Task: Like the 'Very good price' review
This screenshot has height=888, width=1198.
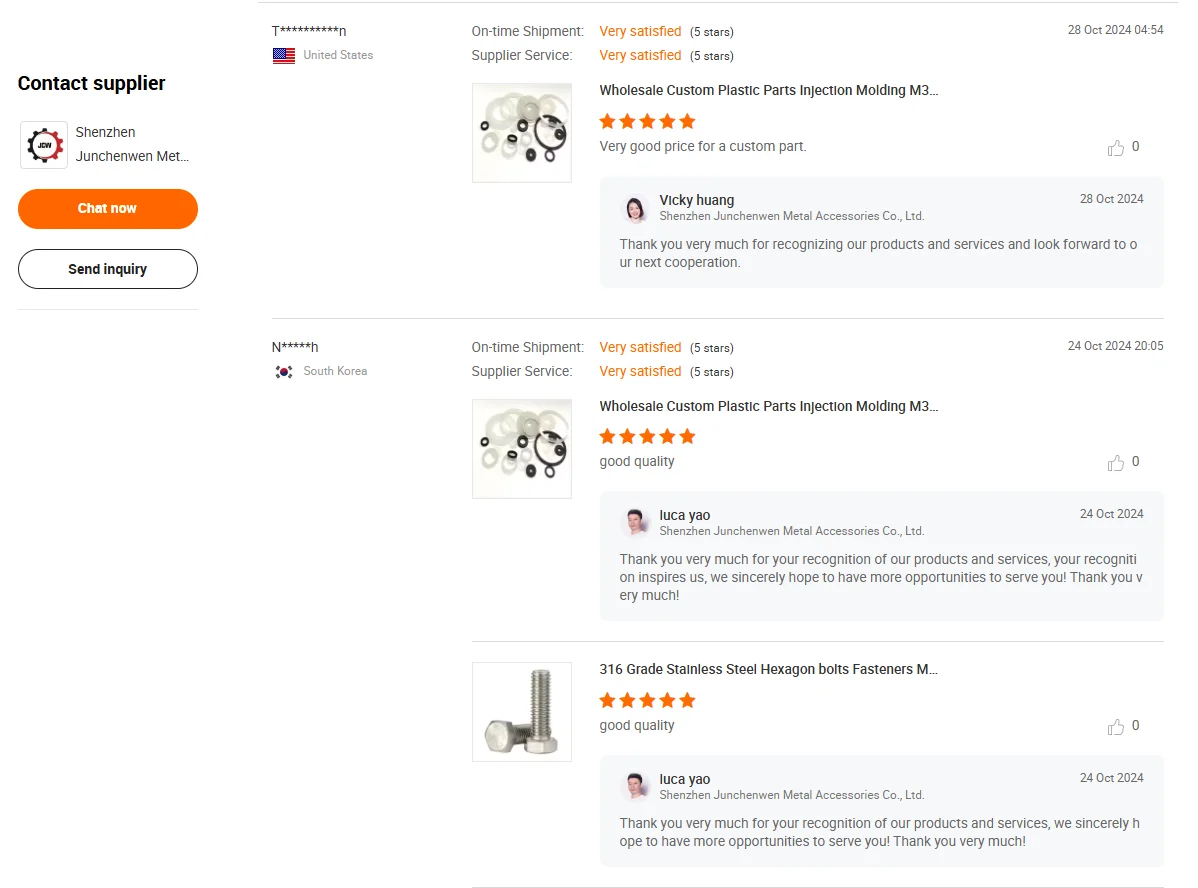Action: pos(1116,148)
